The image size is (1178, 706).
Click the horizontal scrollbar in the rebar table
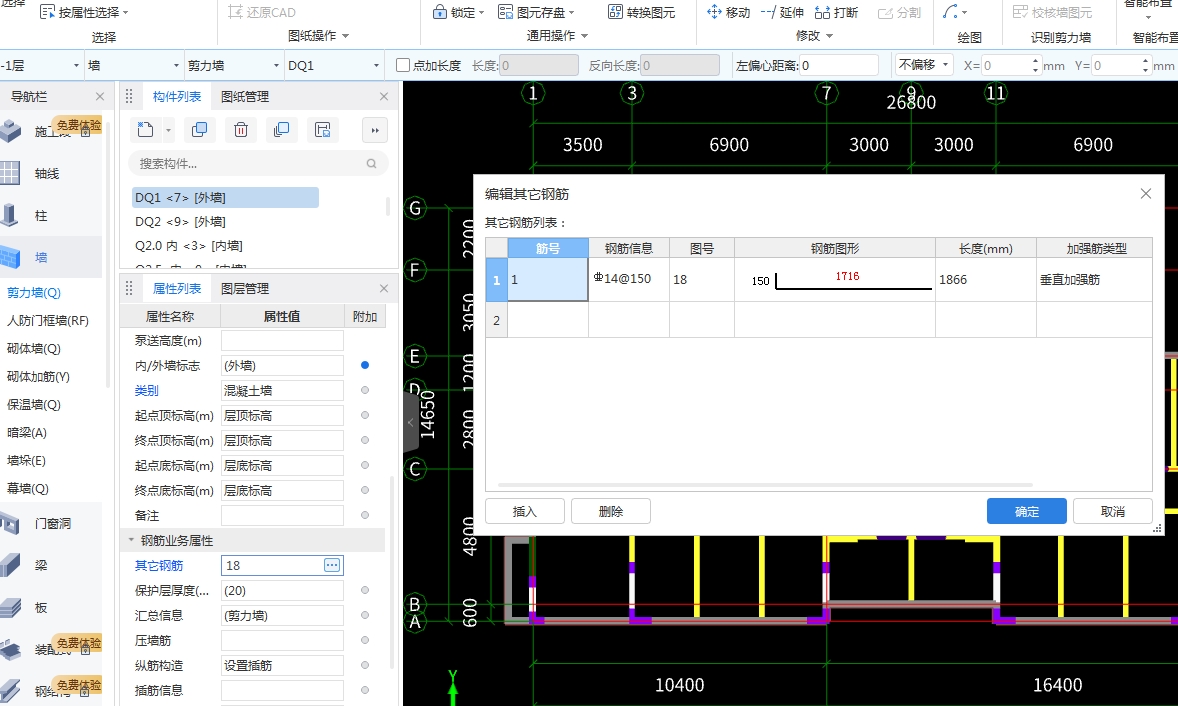click(765, 485)
